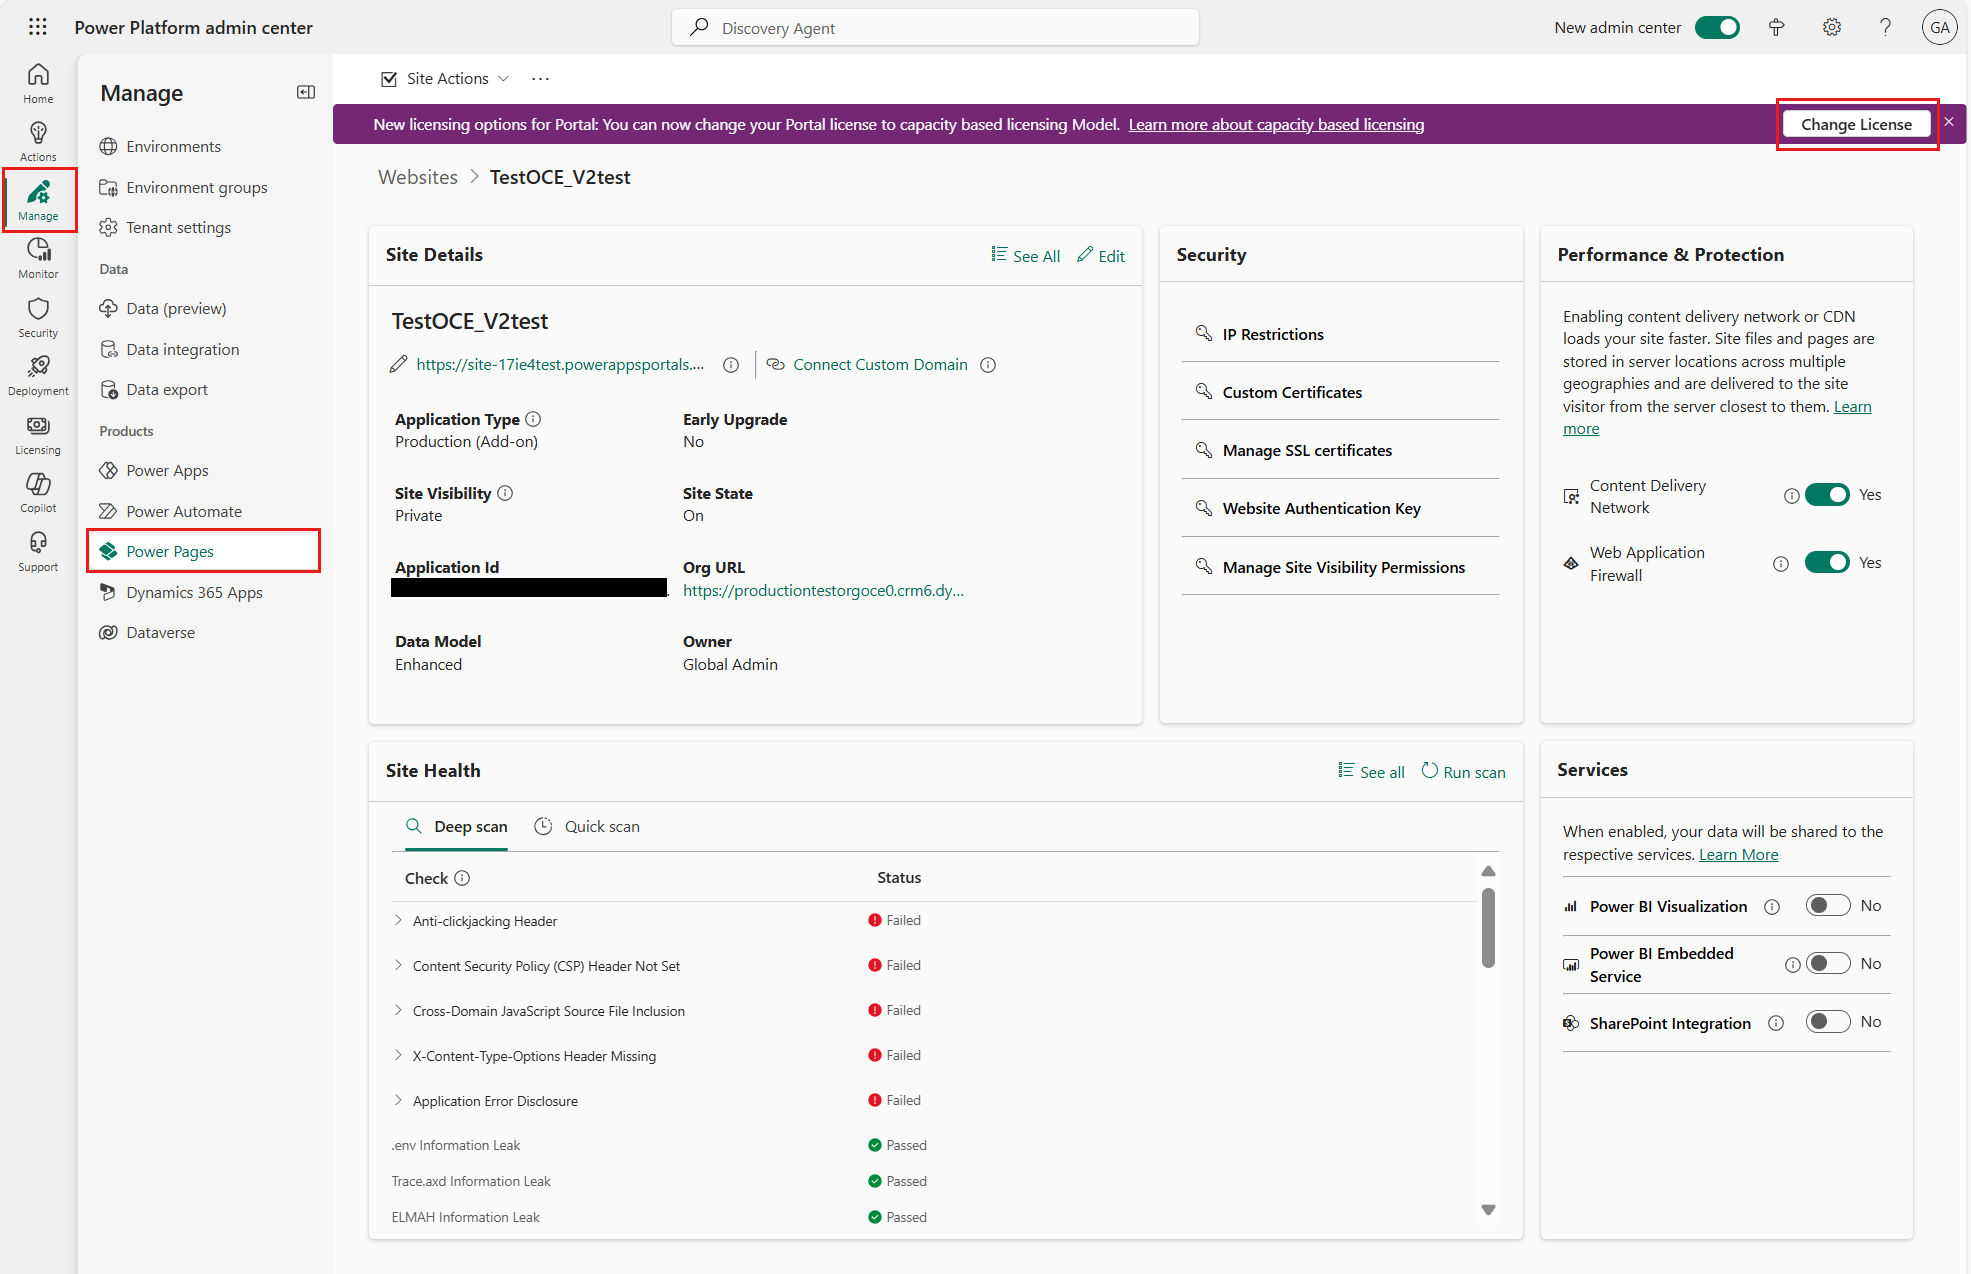The width and height of the screenshot is (1971, 1274).
Task: Expand the Anti-clickjacking Header row
Action: pos(398,921)
